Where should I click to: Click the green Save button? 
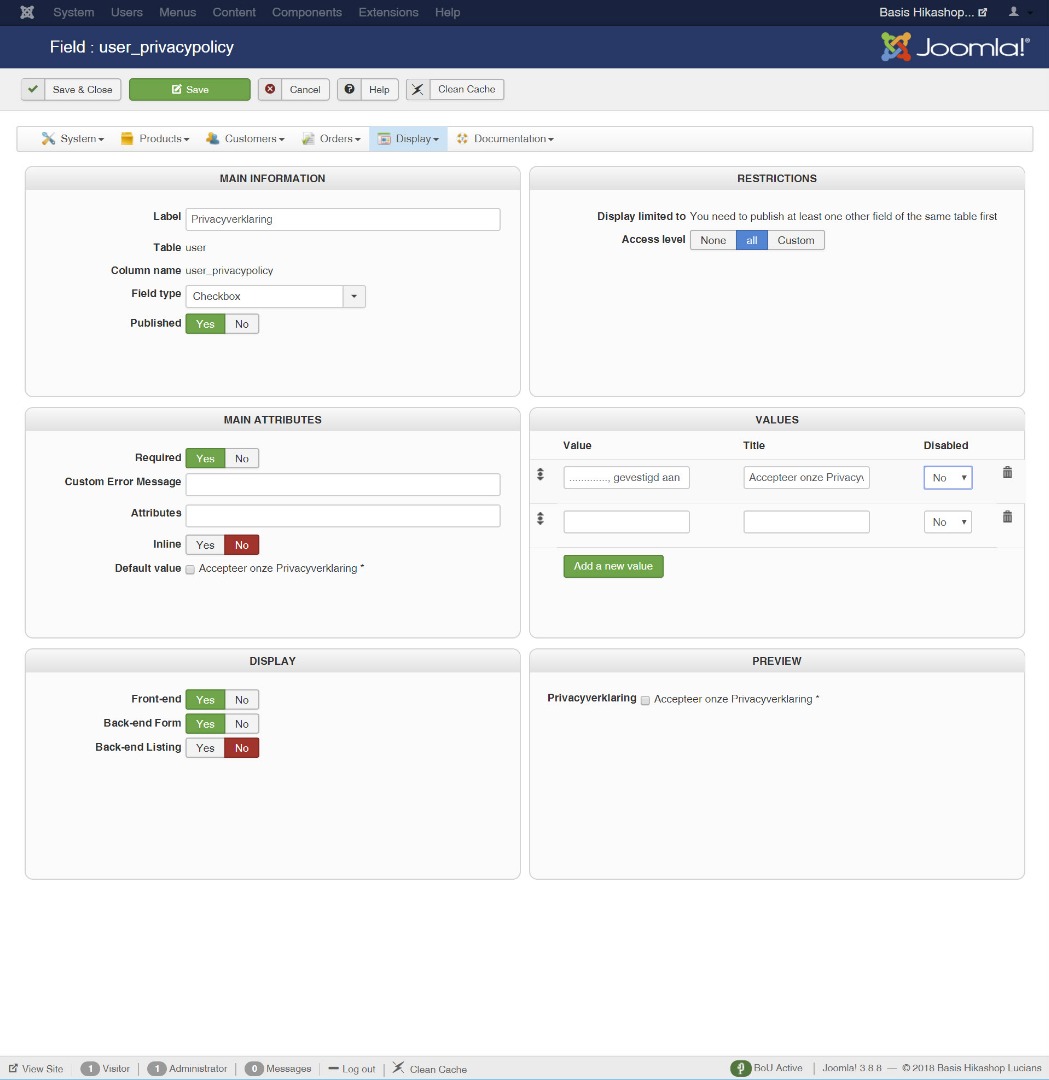pyautogui.click(x=190, y=90)
